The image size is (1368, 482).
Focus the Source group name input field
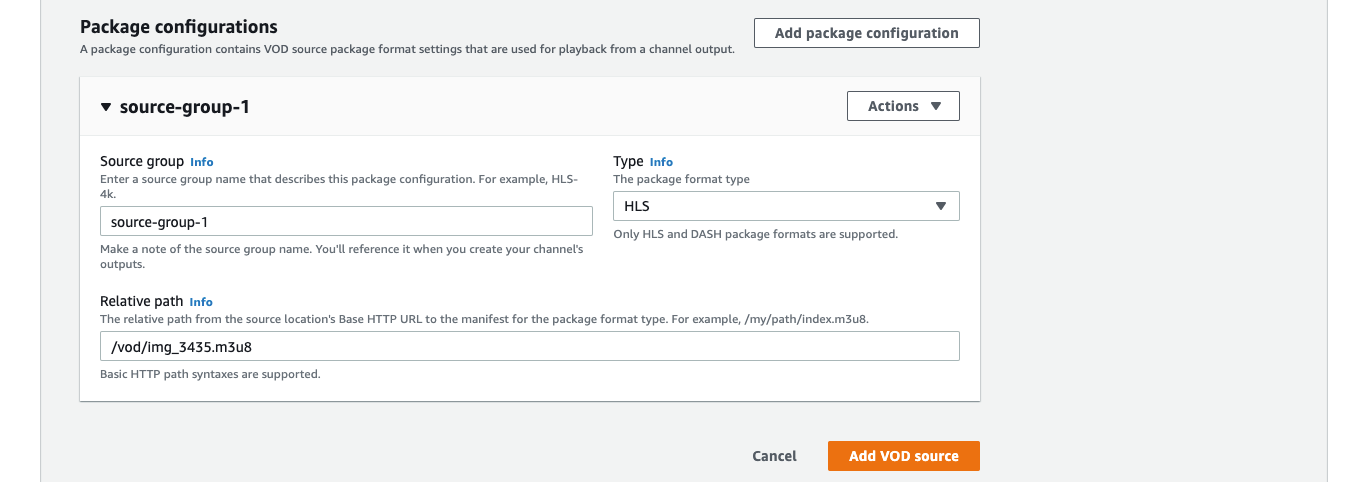click(346, 221)
